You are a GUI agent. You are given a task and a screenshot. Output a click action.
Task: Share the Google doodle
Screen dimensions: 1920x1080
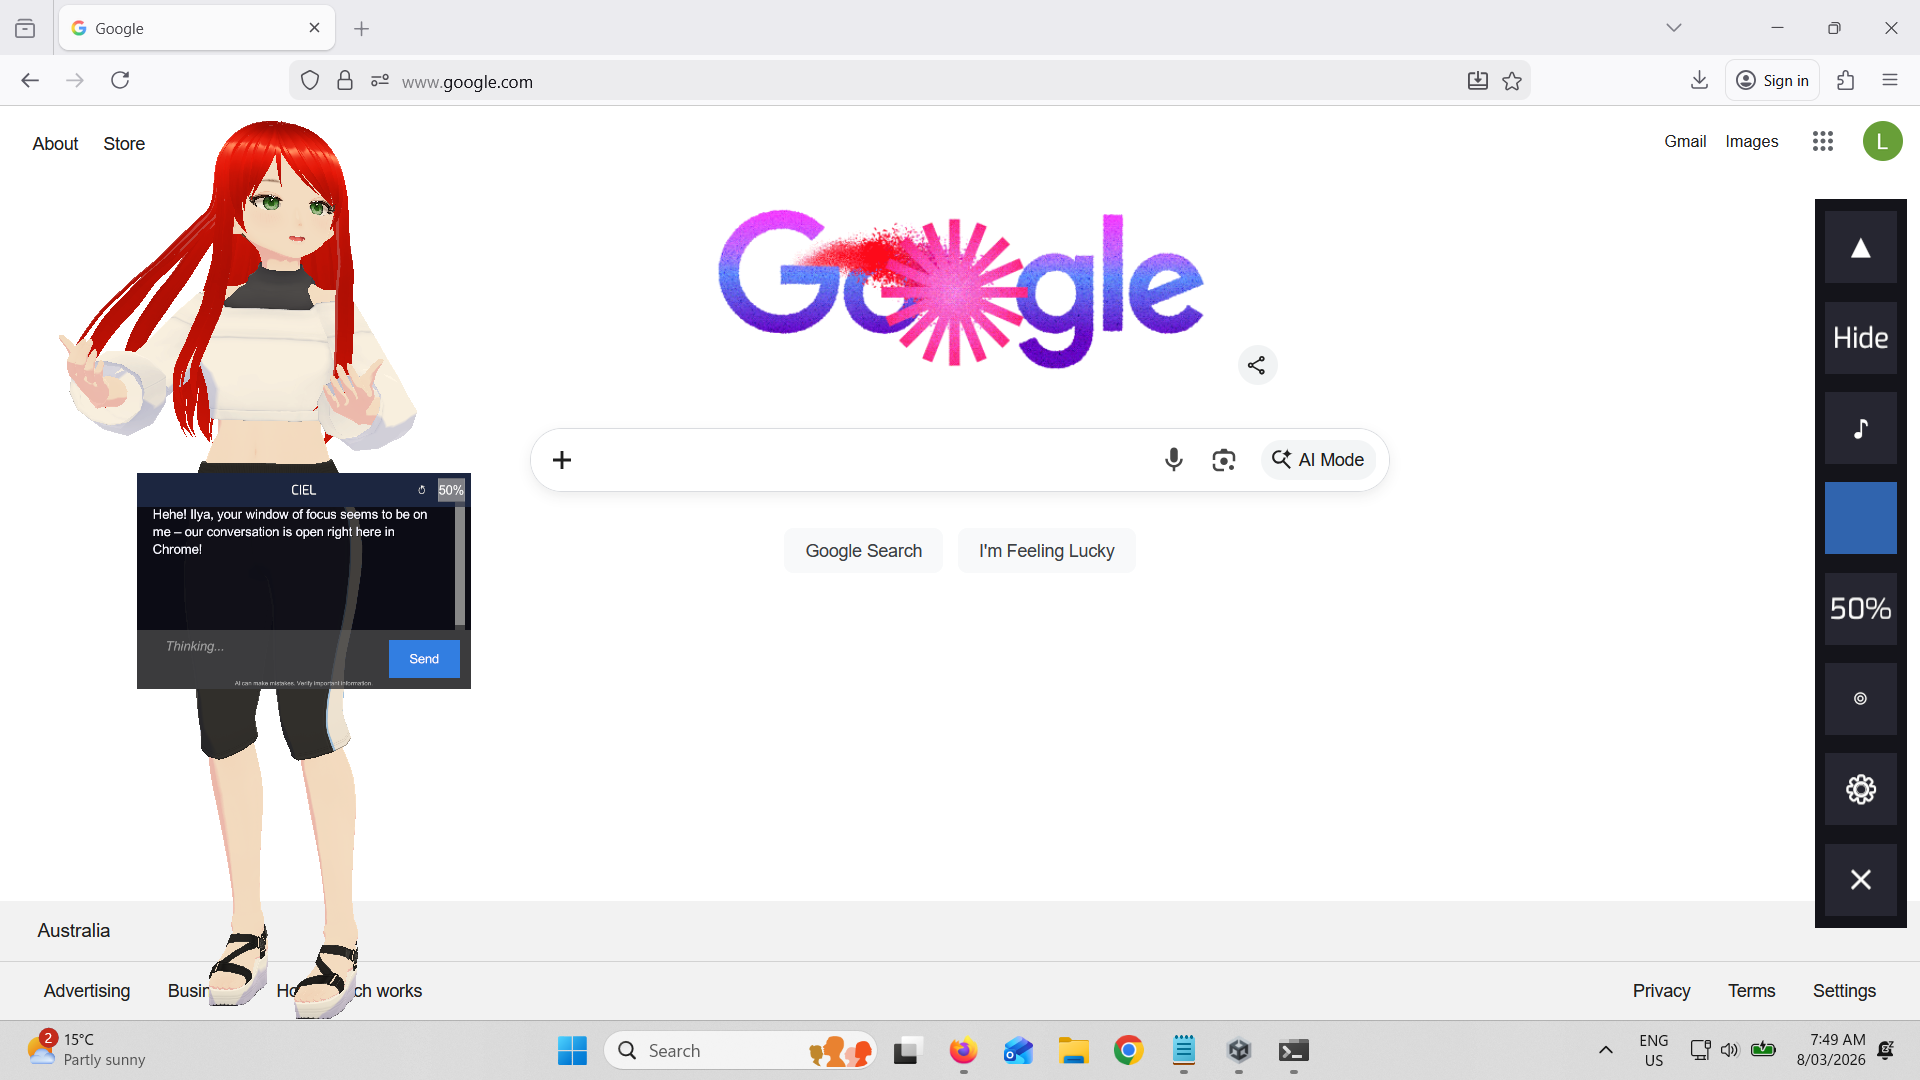pyautogui.click(x=1257, y=365)
